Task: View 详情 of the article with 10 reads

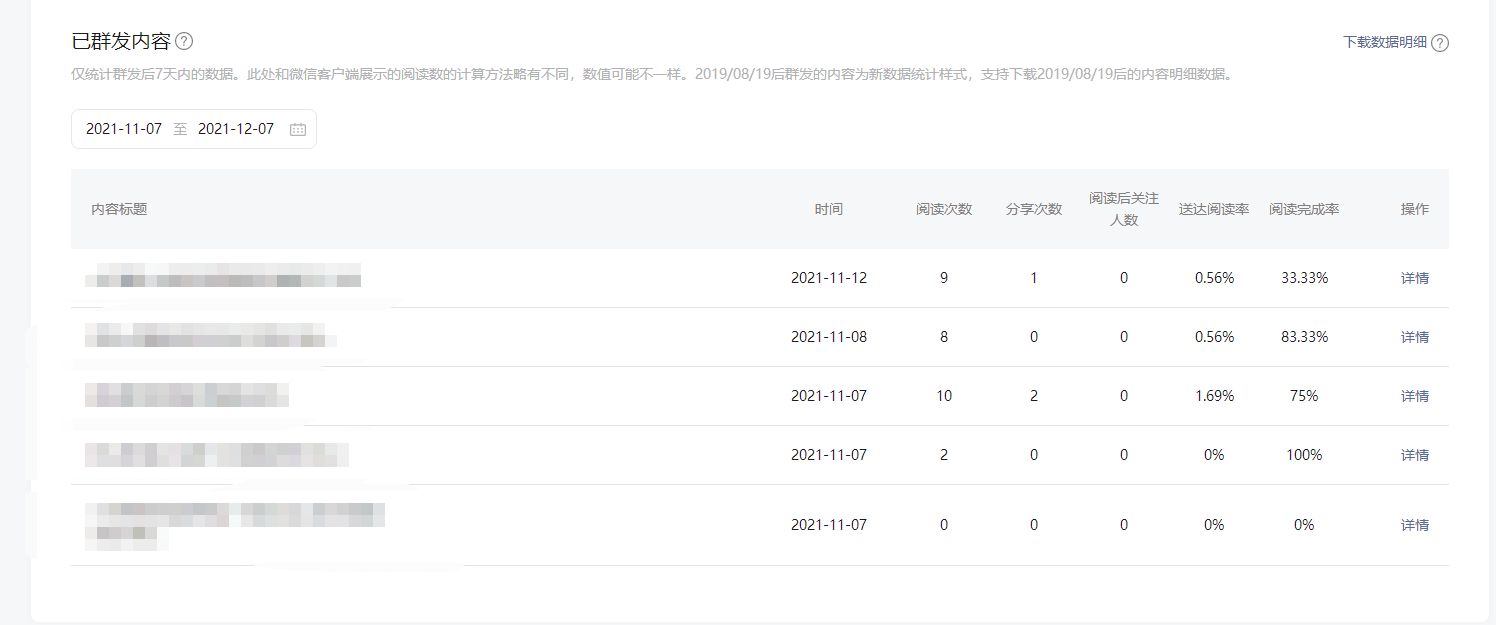Action: 1414,396
